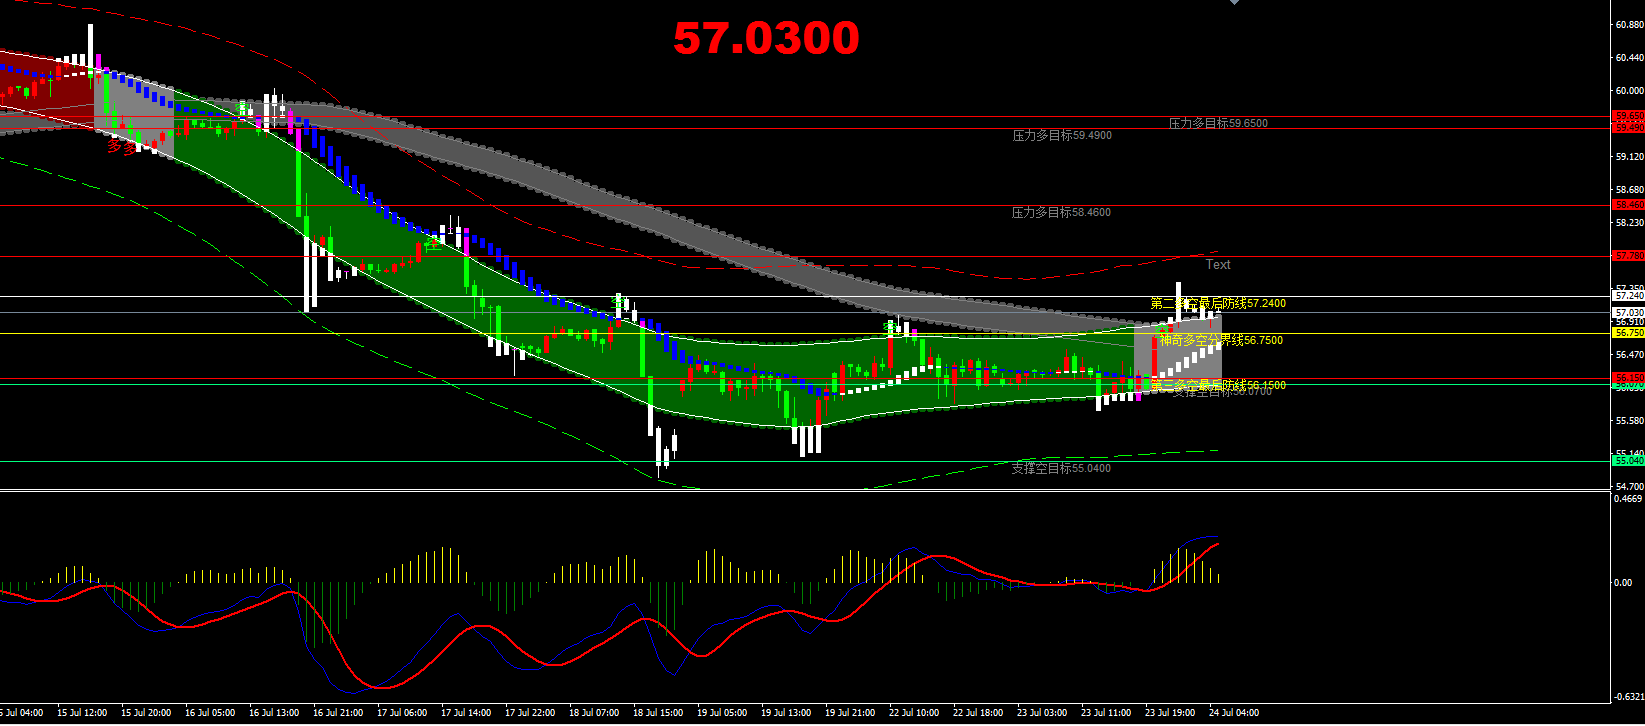Click the time label 15 Jul 12:00
1645x726 pixels.
(82, 714)
